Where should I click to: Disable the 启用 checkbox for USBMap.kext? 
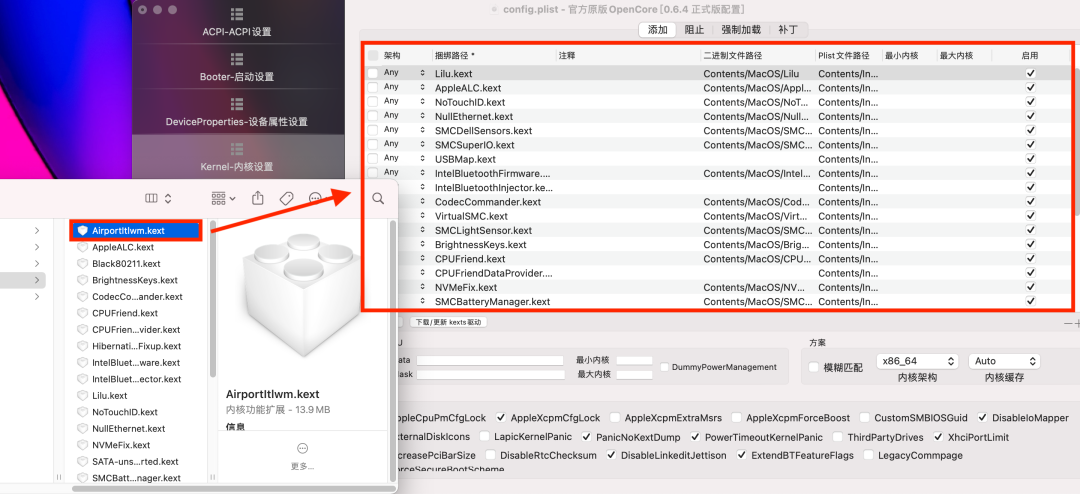pyautogui.click(x=1030, y=158)
